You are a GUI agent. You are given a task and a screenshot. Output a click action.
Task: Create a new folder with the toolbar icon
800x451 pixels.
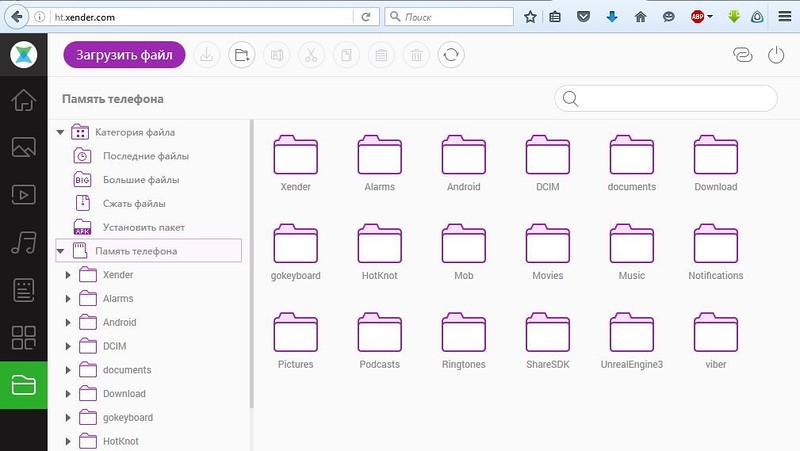pos(242,55)
